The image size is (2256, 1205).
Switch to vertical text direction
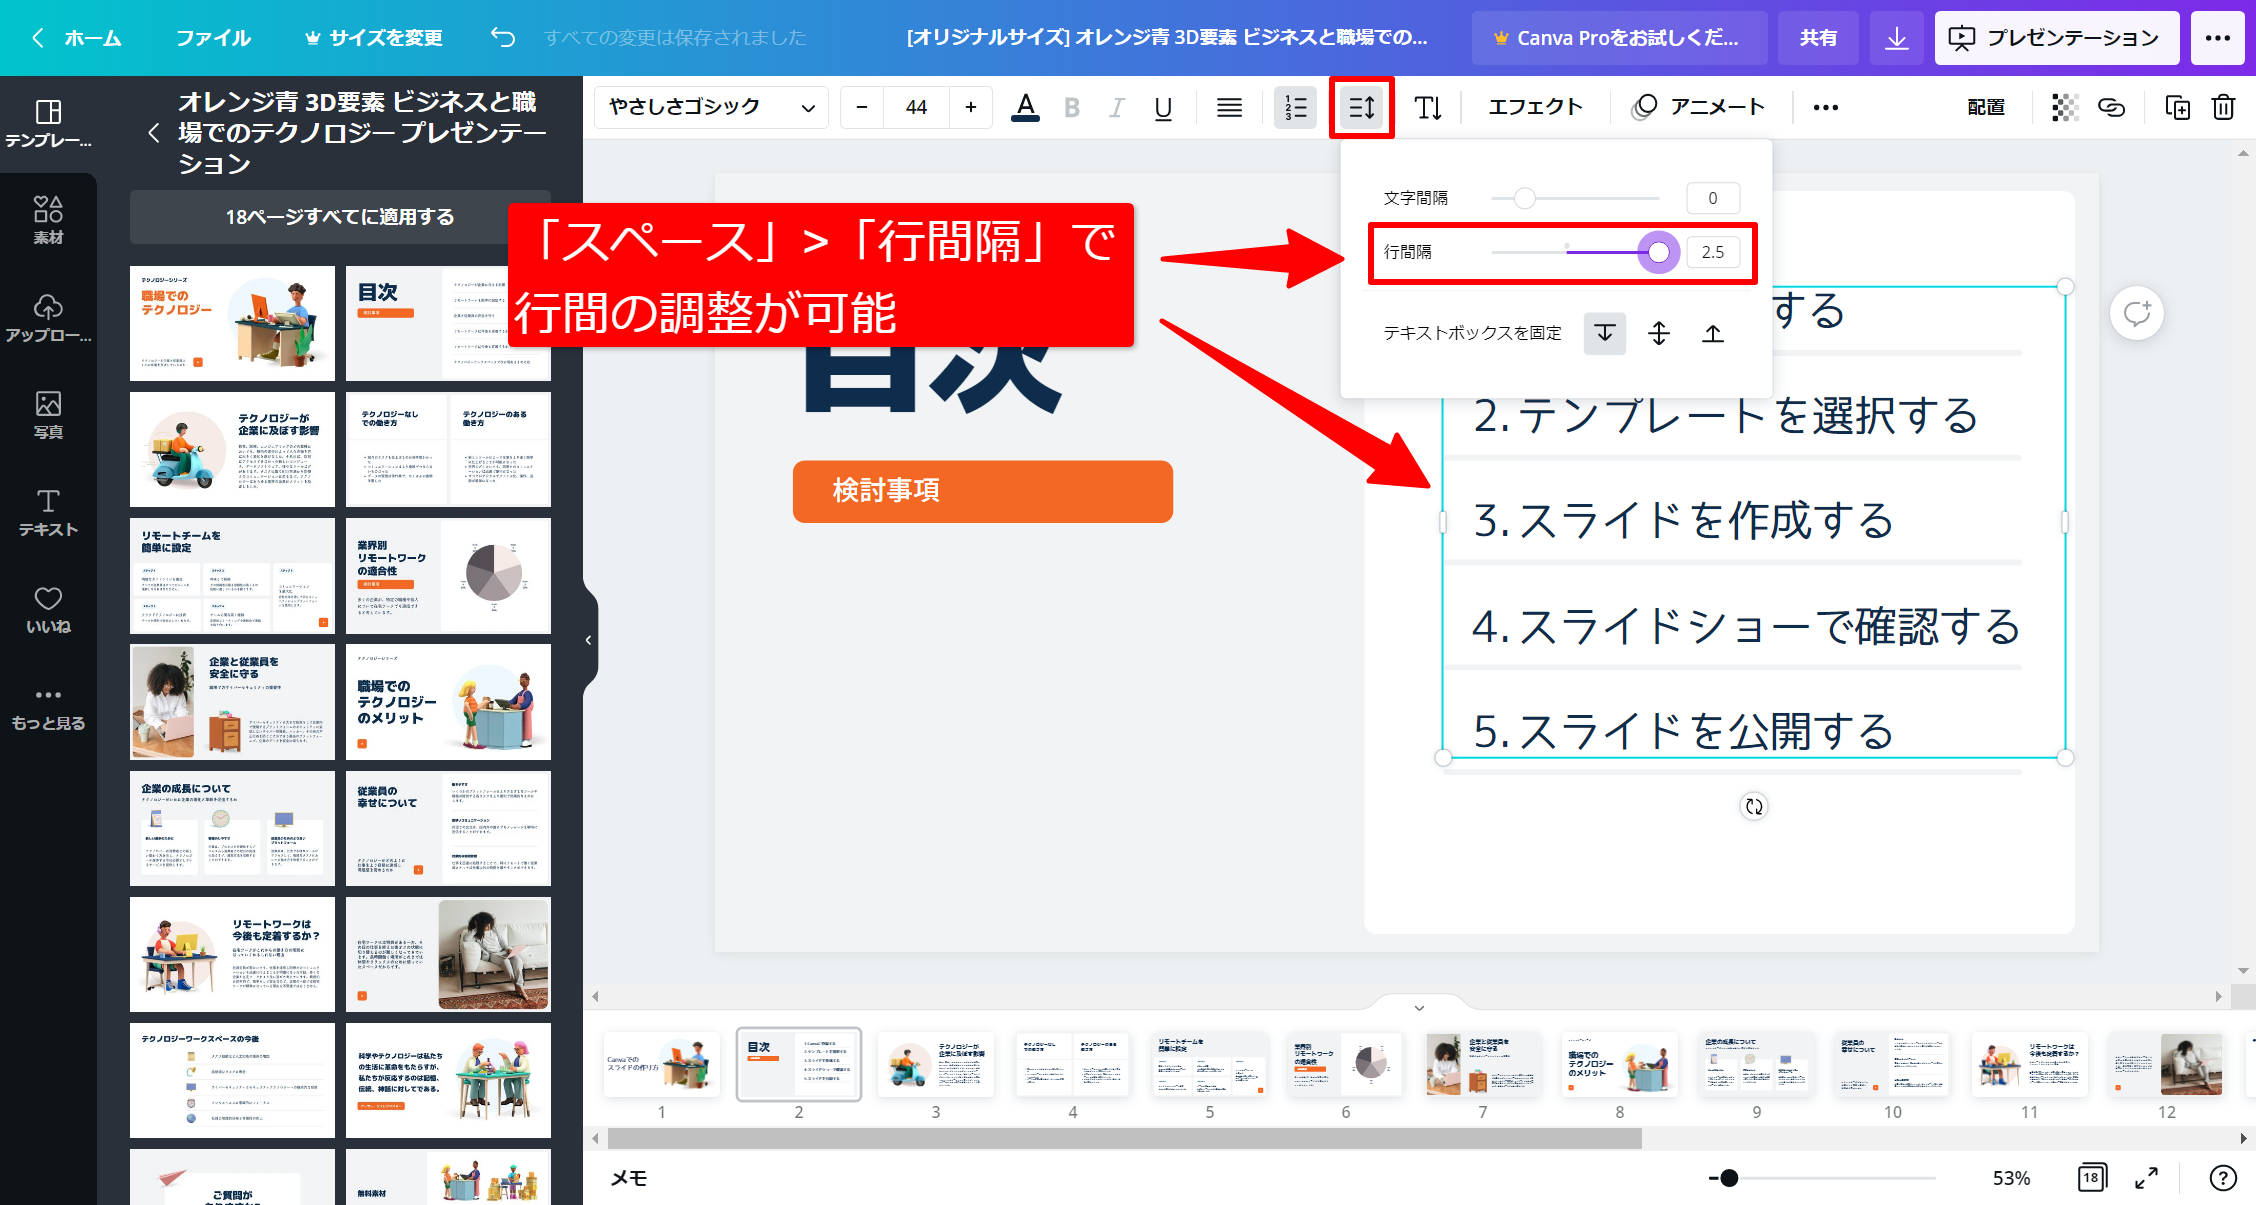(x=1428, y=107)
